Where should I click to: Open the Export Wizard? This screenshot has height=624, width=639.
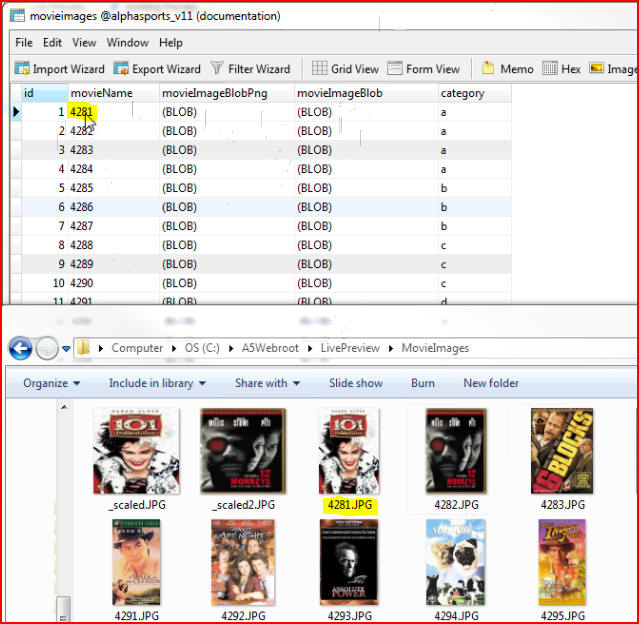(157, 69)
